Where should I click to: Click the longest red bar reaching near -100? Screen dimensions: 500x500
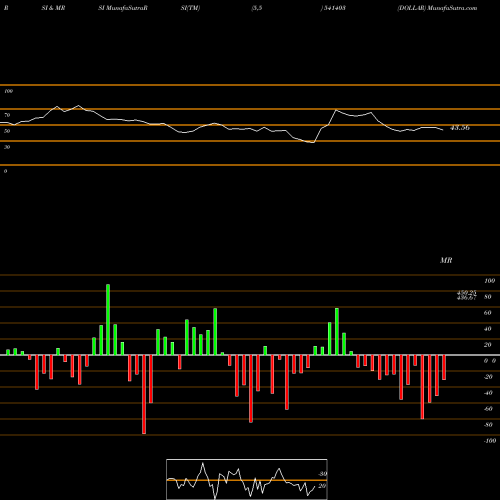tap(144, 394)
